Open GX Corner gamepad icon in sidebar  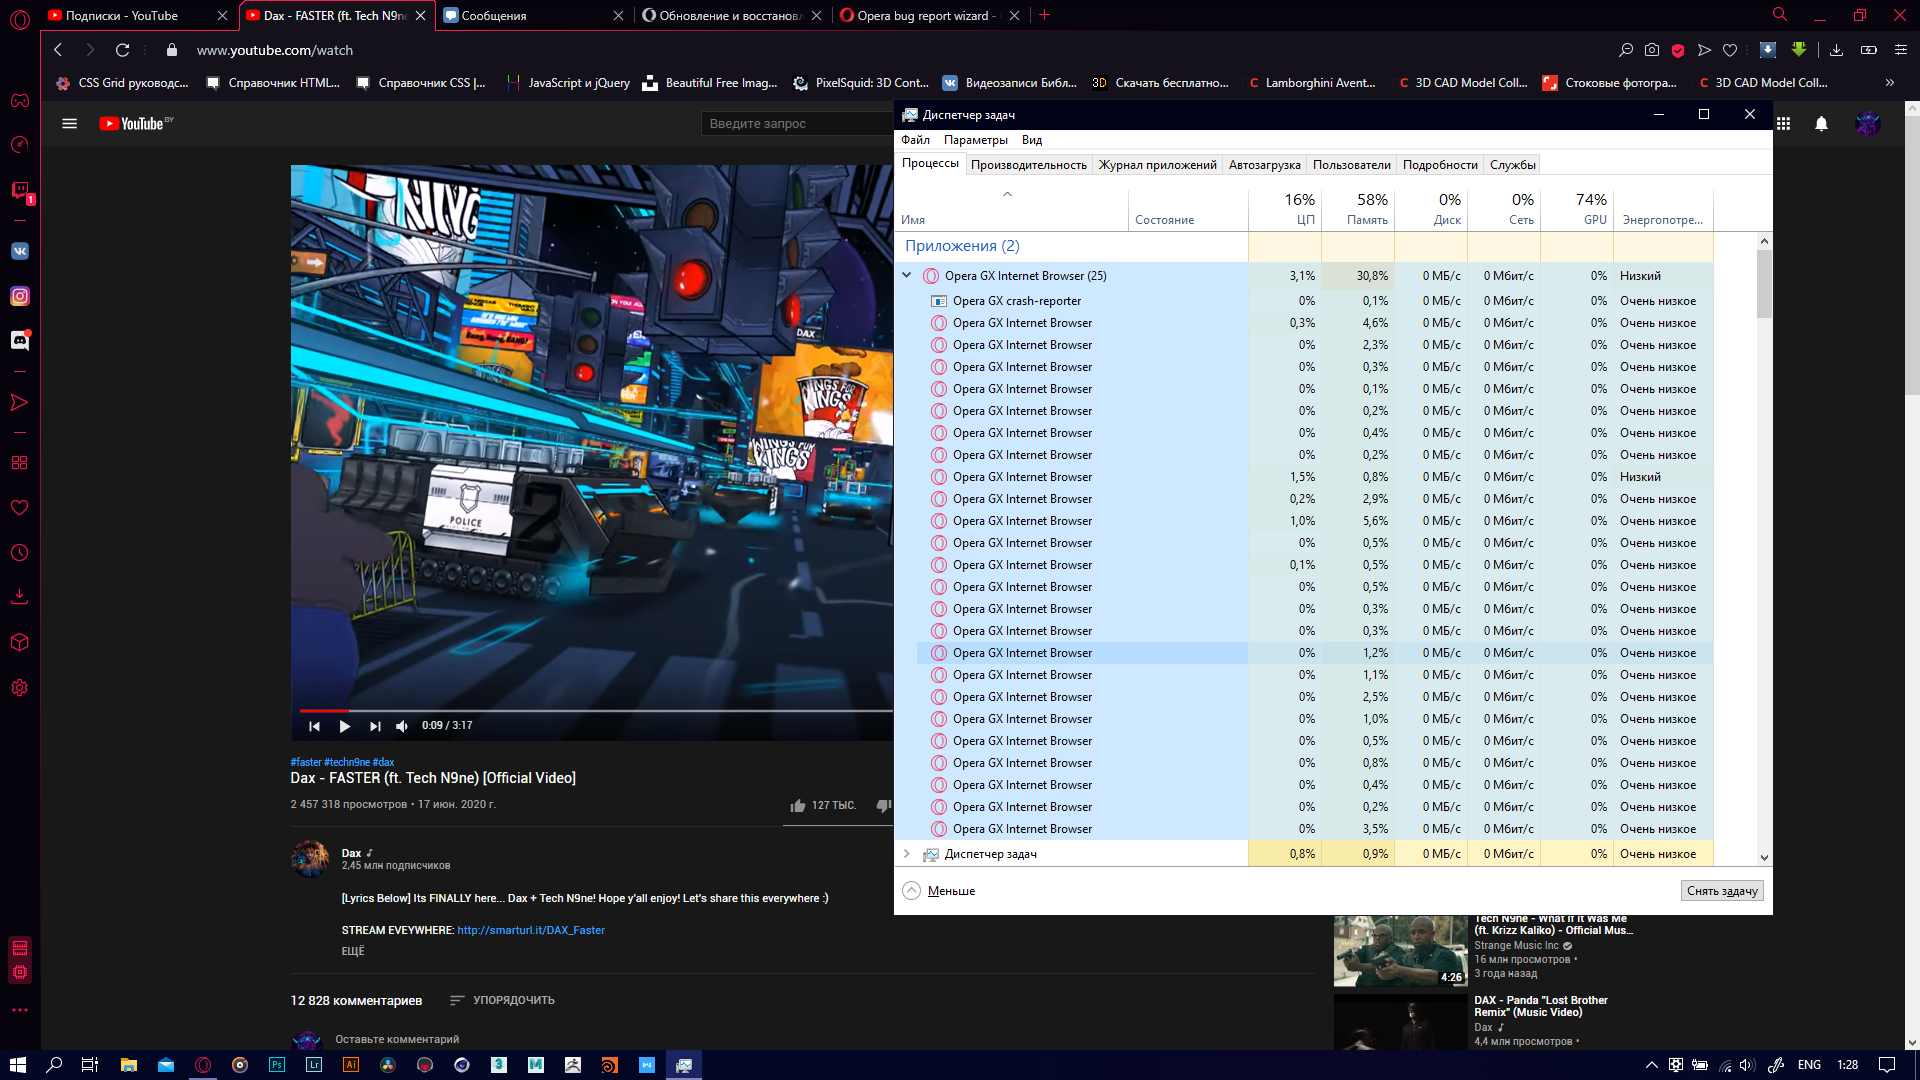[x=20, y=101]
